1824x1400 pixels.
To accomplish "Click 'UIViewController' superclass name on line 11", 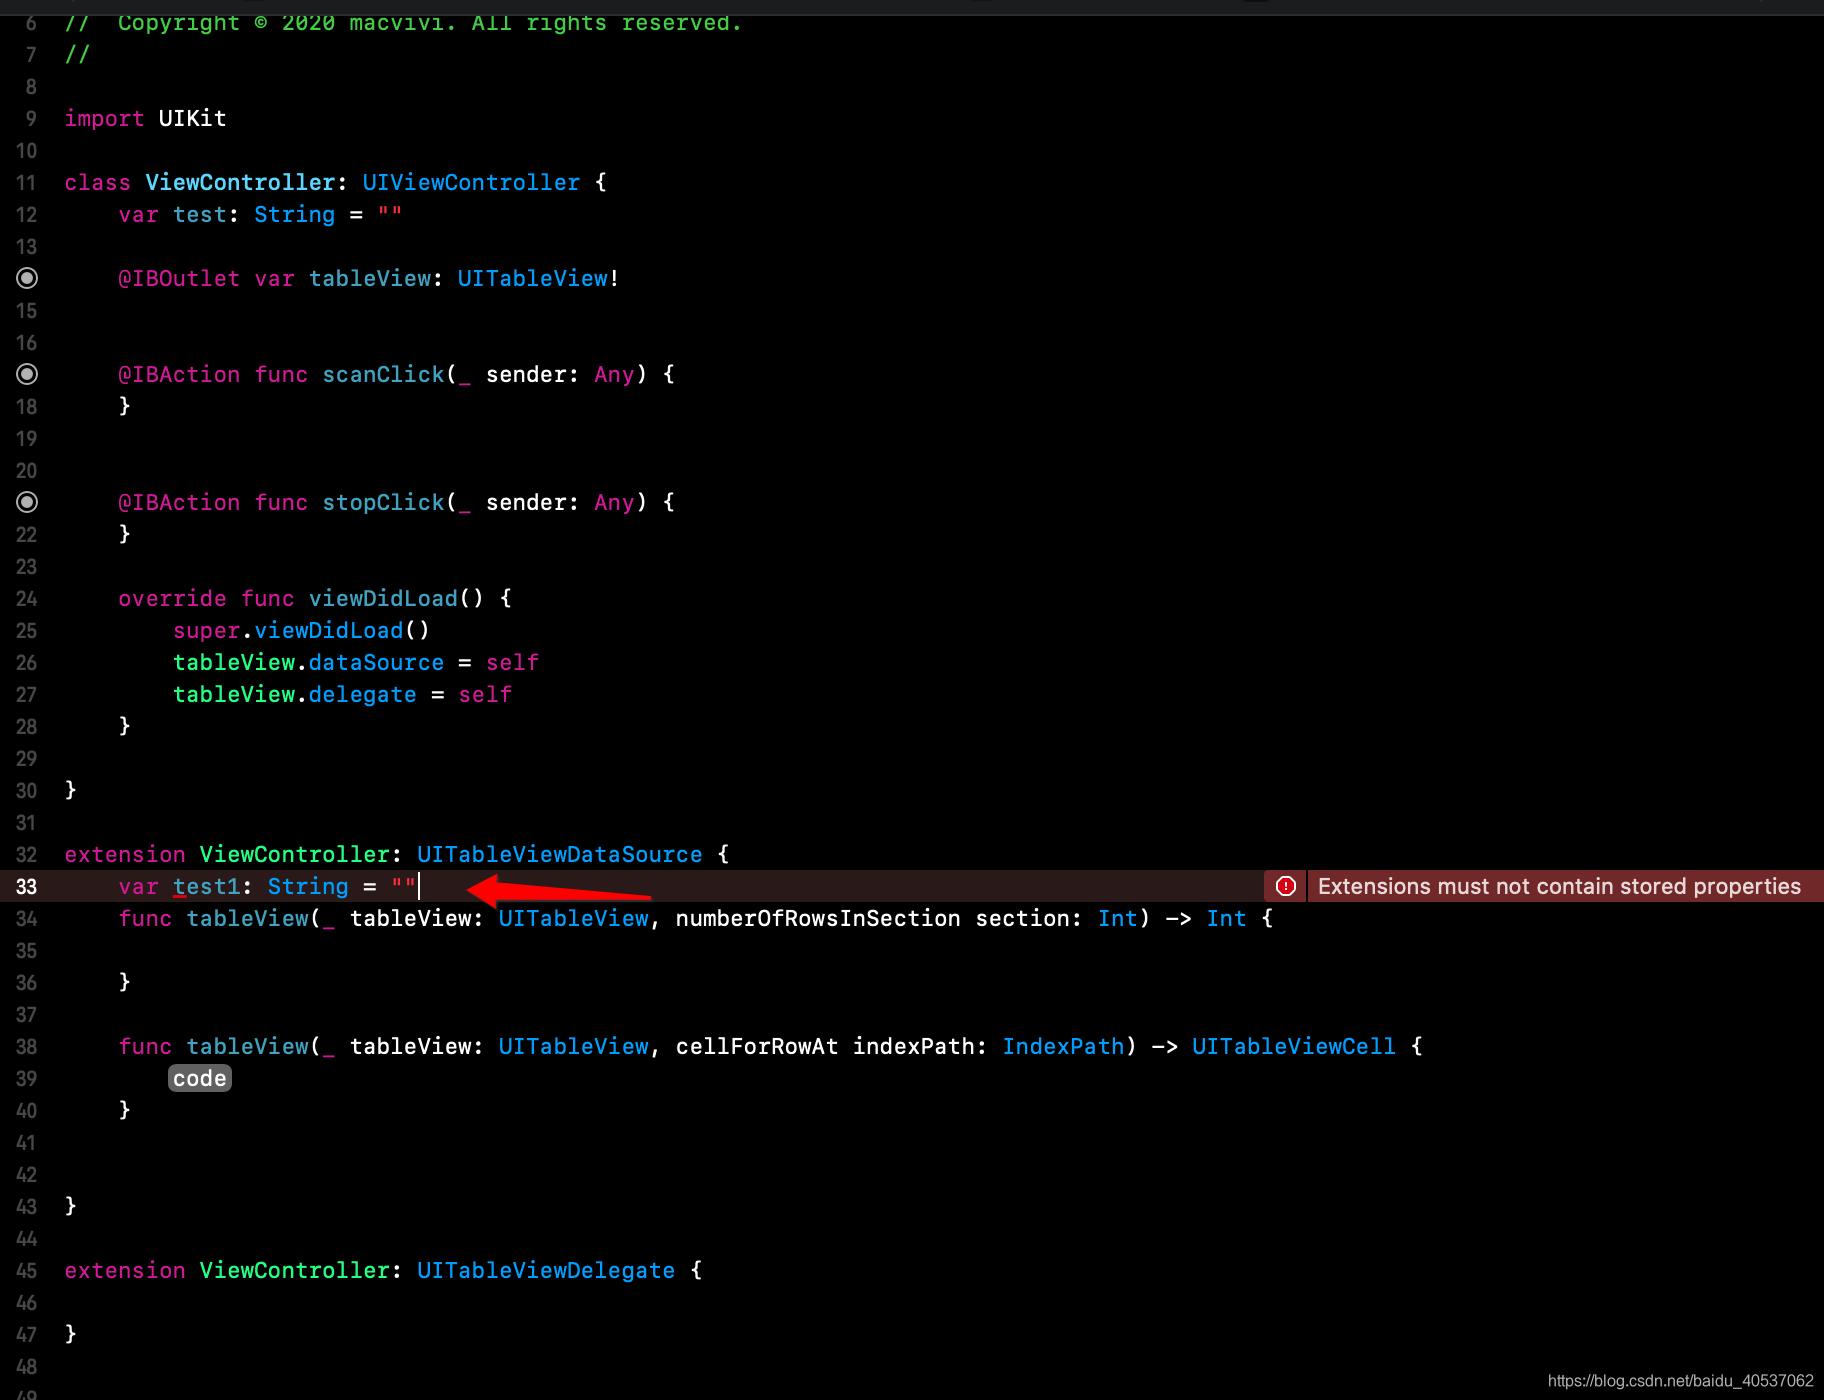I will pyautogui.click(x=471, y=182).
